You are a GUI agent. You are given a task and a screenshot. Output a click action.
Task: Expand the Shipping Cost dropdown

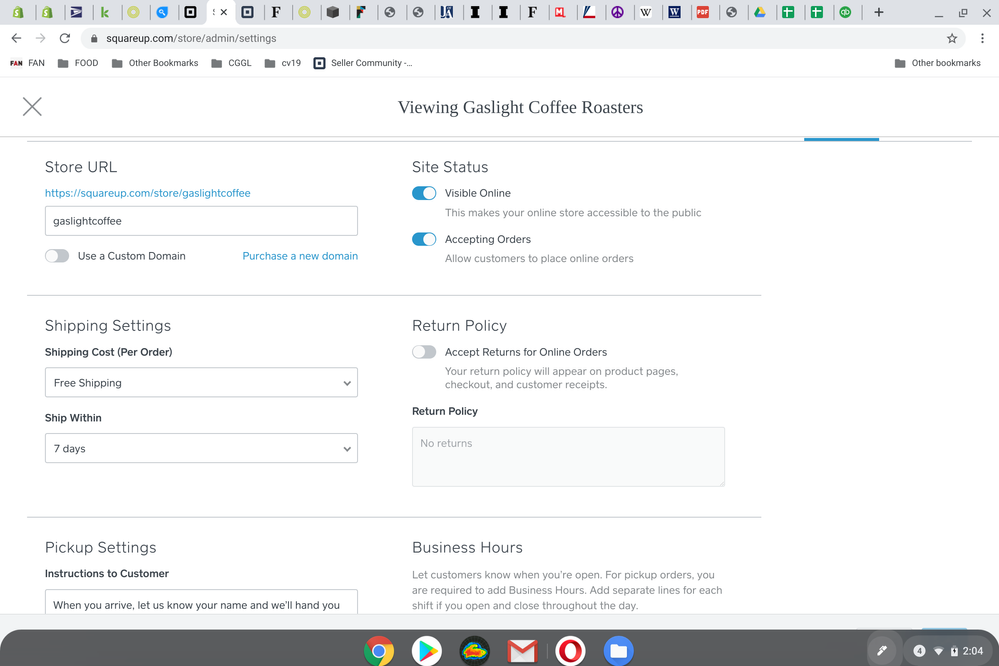tap(201, 383)
